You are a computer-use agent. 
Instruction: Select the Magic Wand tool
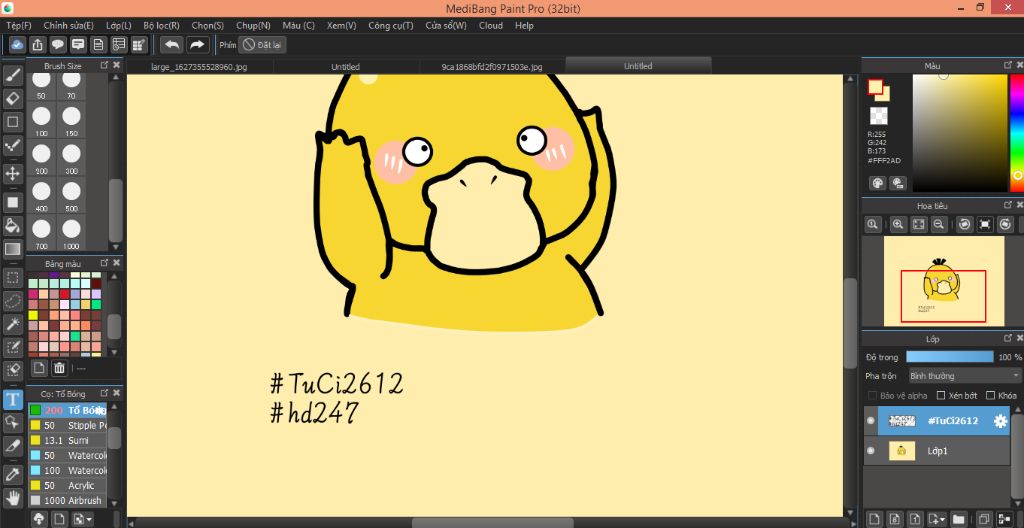(12, 323)
